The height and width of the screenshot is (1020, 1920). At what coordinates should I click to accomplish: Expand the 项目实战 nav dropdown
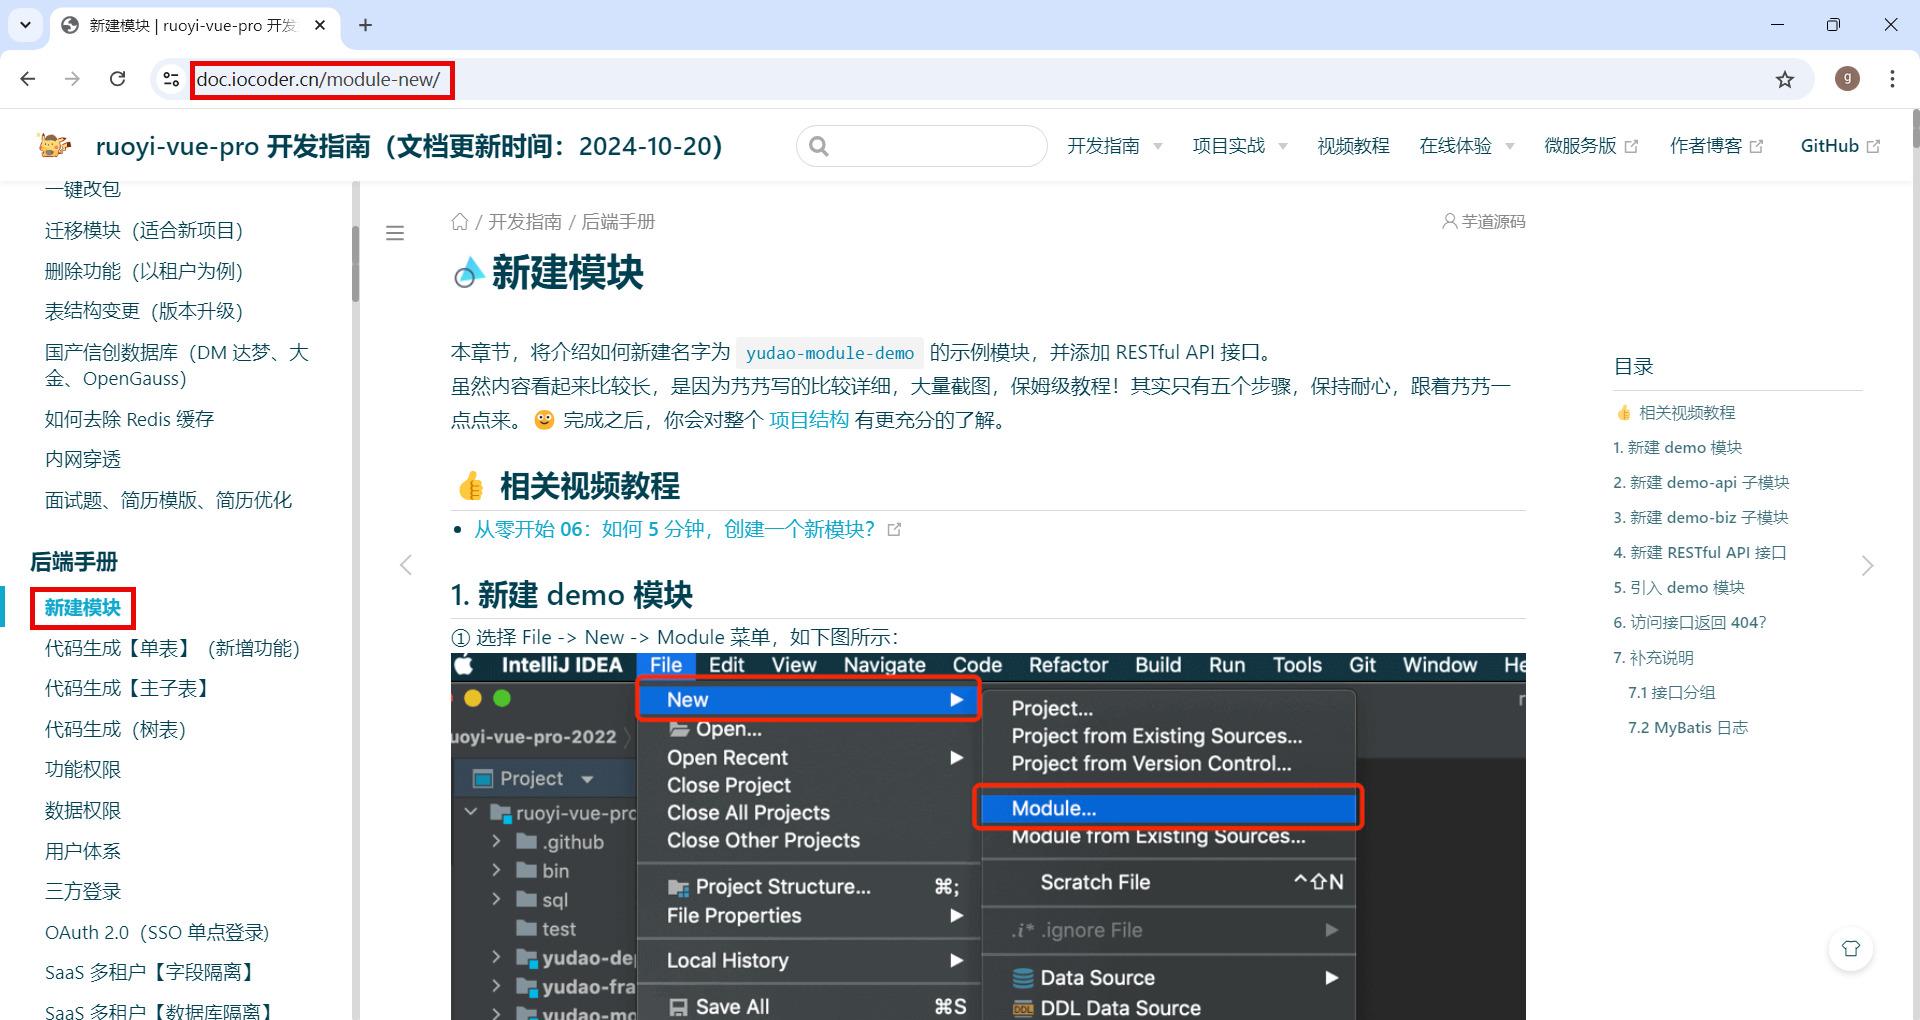1239,146
